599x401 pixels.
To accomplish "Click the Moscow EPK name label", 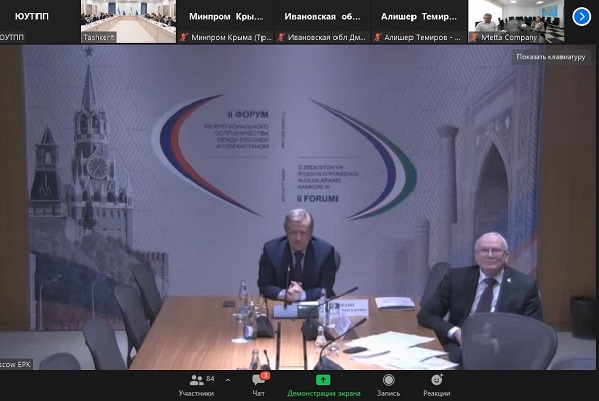I will tap(15, 364).
